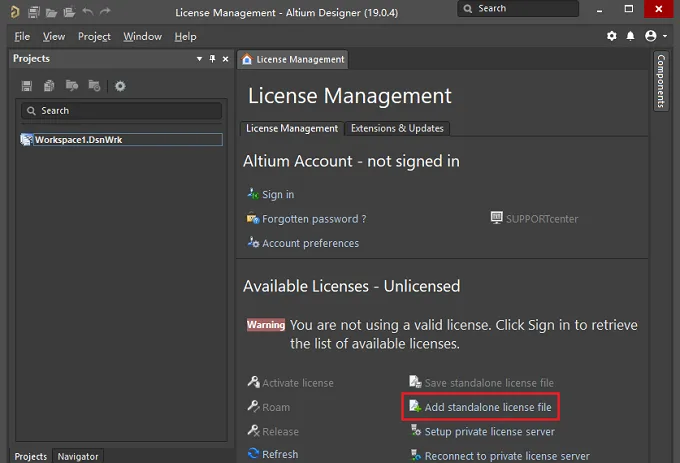680x463 pixels.
Task: Click the Sign in link
Action: 278,195
